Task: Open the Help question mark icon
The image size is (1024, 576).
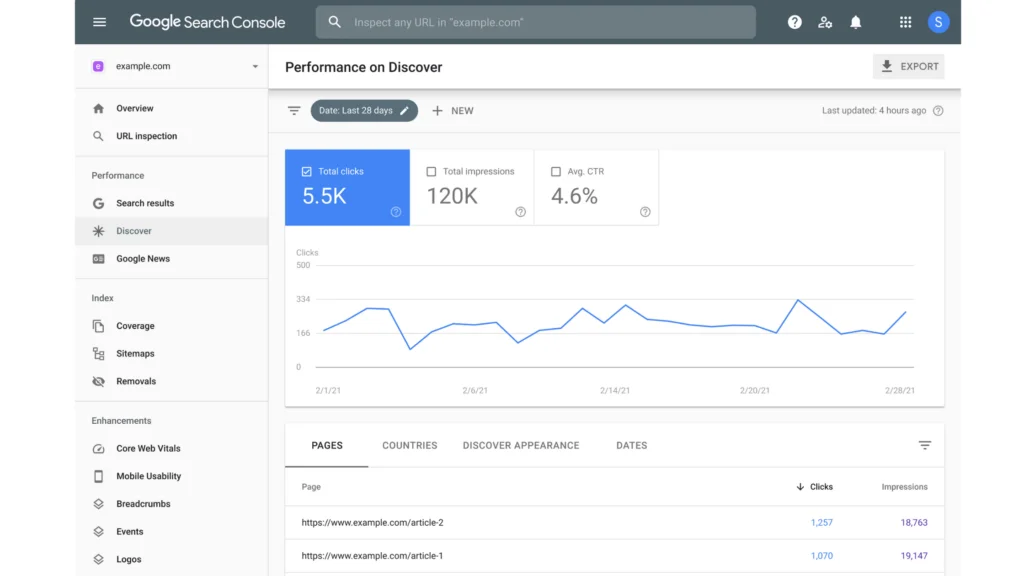Action: (794, 22)
